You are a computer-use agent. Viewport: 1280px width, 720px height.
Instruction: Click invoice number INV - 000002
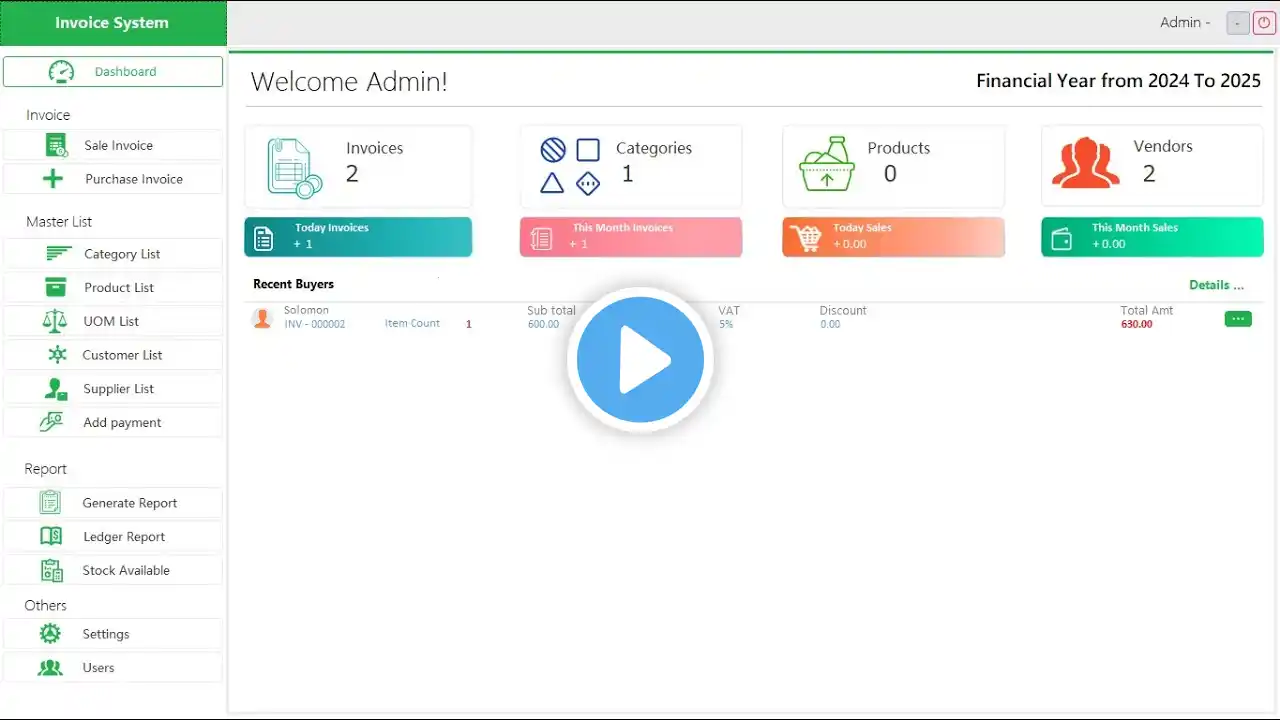pyautogui.click(x=315, y=324)
